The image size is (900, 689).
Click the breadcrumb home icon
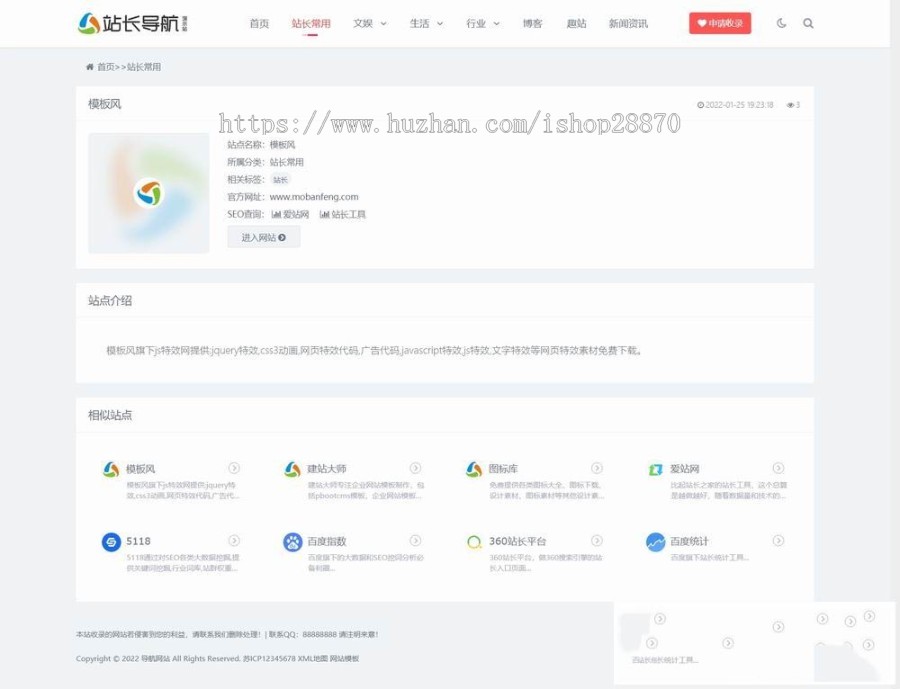[90, 67]
